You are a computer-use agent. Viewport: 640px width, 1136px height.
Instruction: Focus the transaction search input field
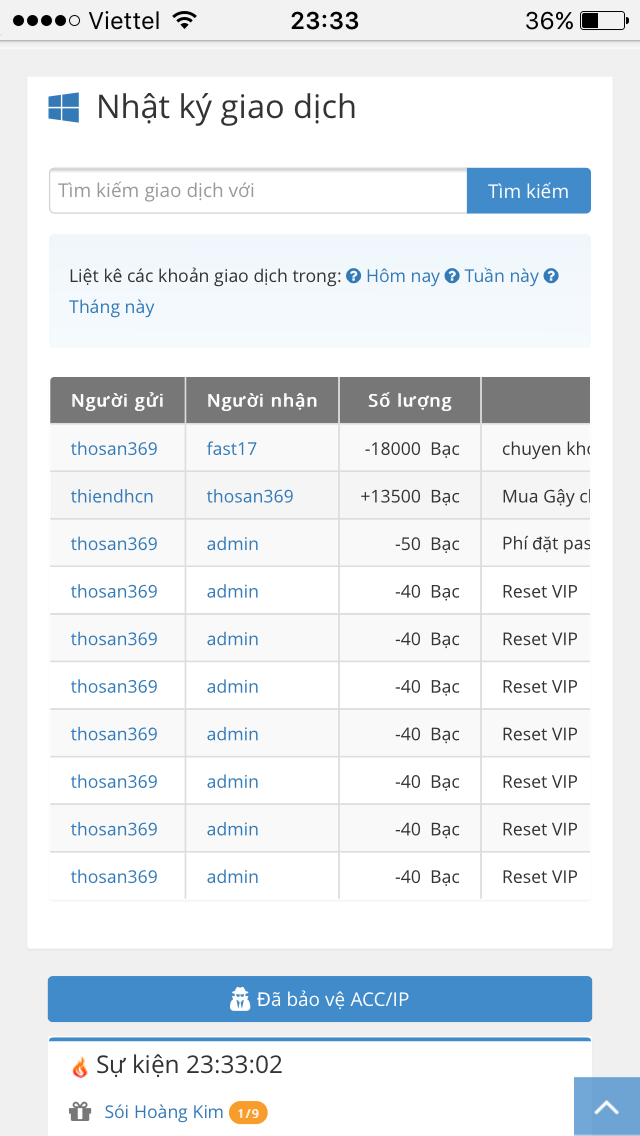pos(258,191)
